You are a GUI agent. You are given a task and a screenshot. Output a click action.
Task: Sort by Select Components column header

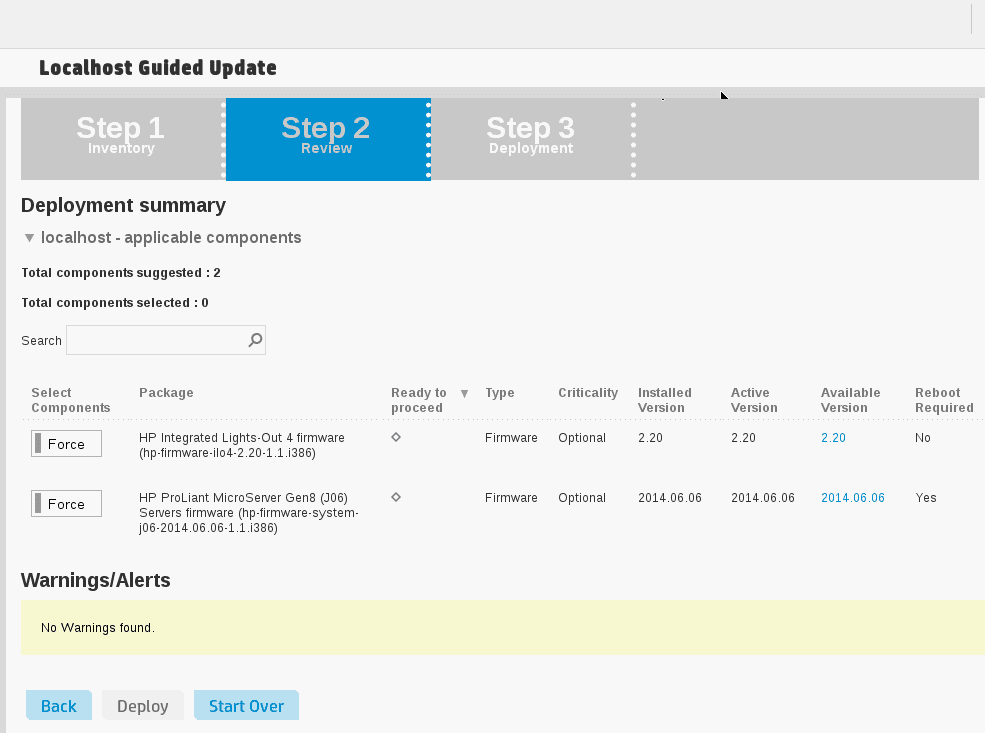[70, 400]
